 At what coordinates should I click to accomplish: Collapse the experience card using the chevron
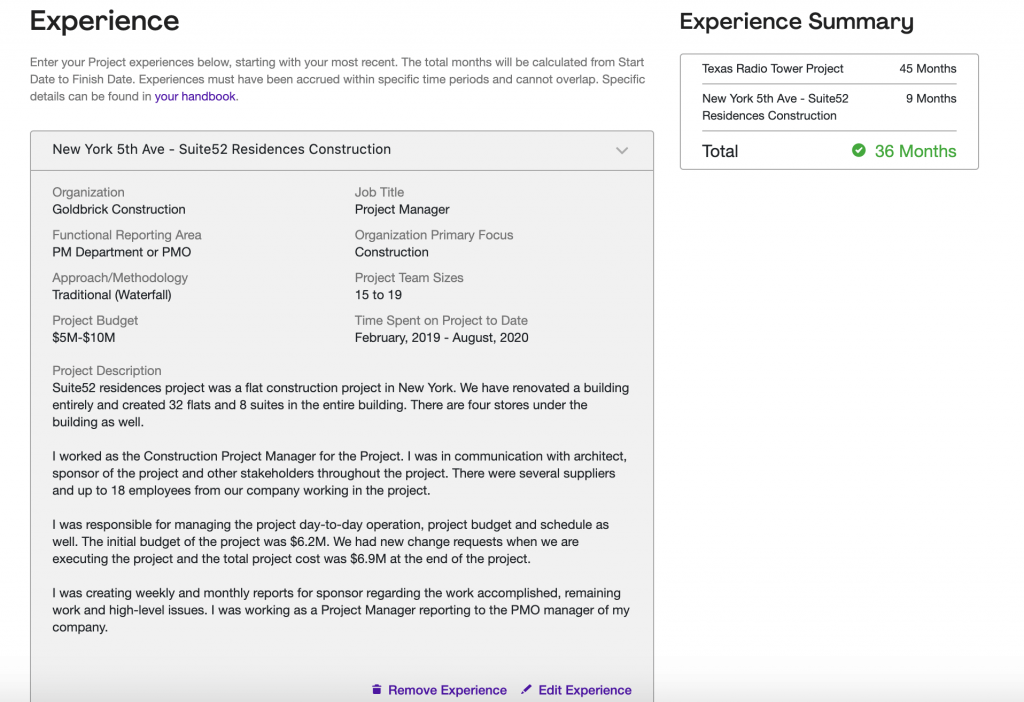coord(622,151)
